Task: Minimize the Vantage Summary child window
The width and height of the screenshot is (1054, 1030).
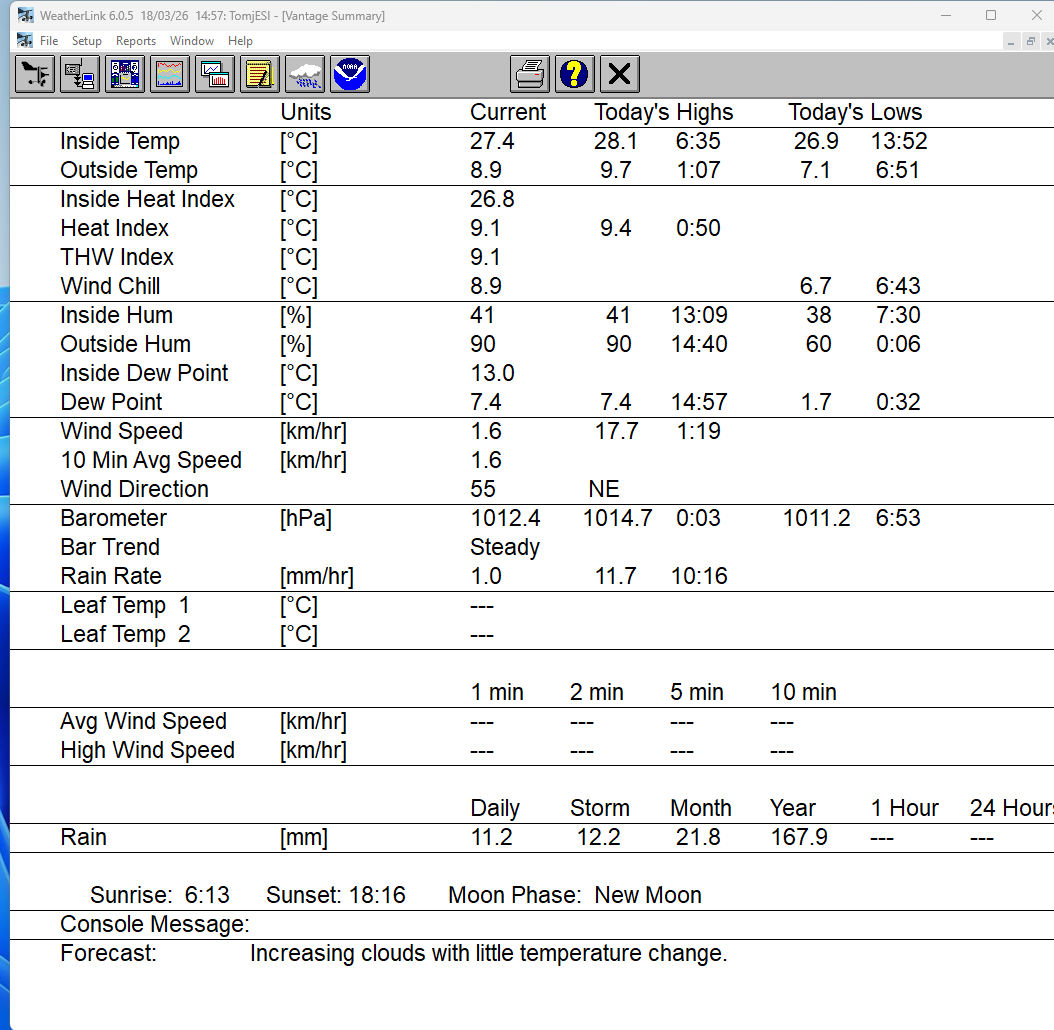Action: 1012,41
